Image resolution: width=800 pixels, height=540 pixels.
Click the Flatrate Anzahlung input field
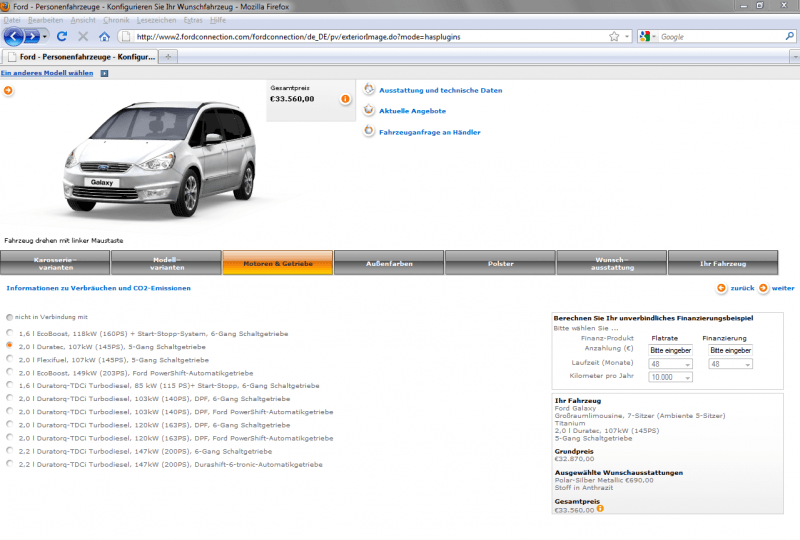pyautogui.click(x=670, y=351)
